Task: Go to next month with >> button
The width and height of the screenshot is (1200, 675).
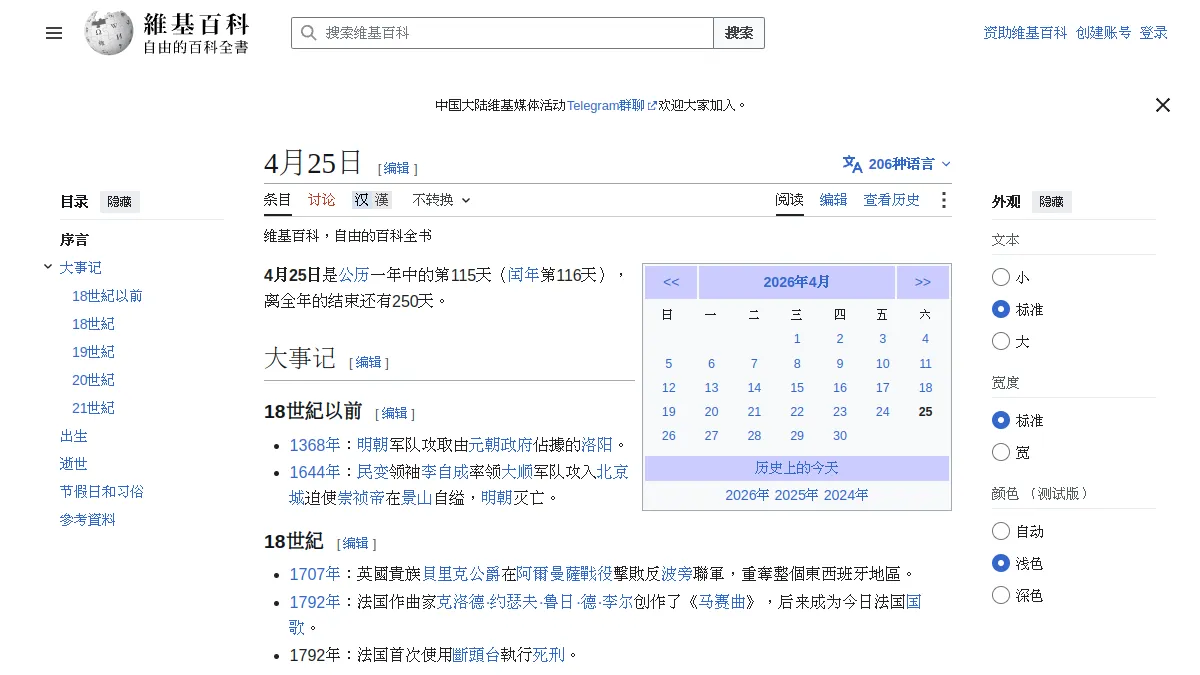Action: point(923,282)
